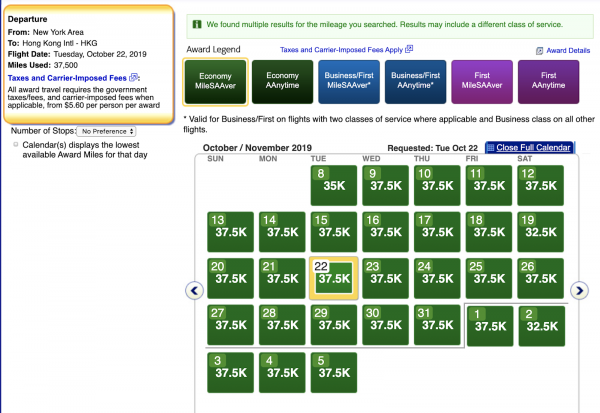Screen dimensions: 600x413
Task: Click popup icon by top Taxes and Fees link
Action: tap(410, 49)
